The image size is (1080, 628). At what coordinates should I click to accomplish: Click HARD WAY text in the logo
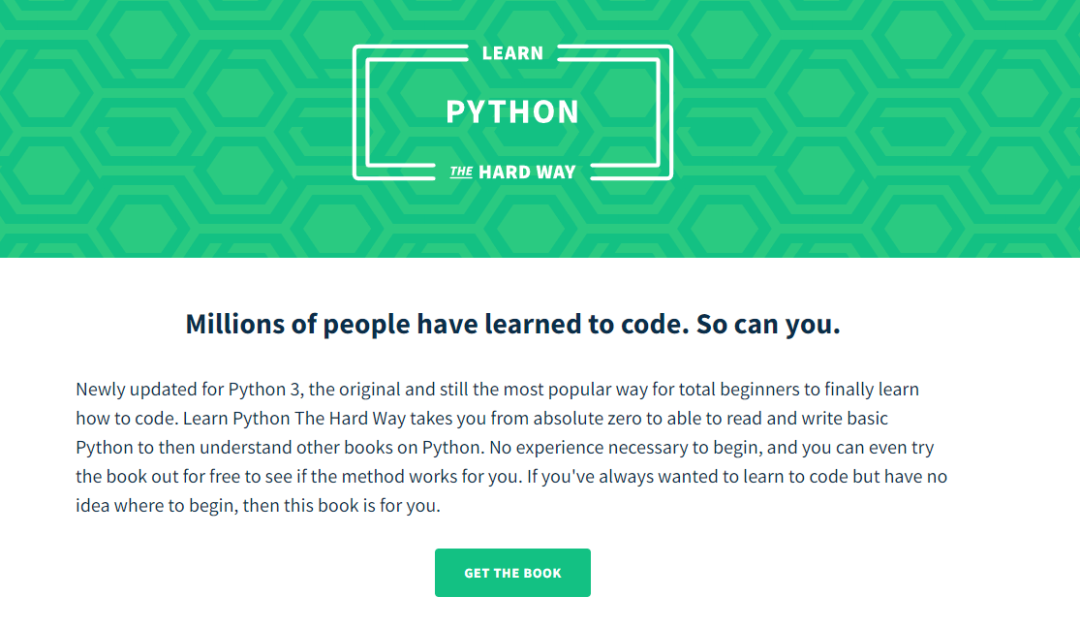point(527,172)
